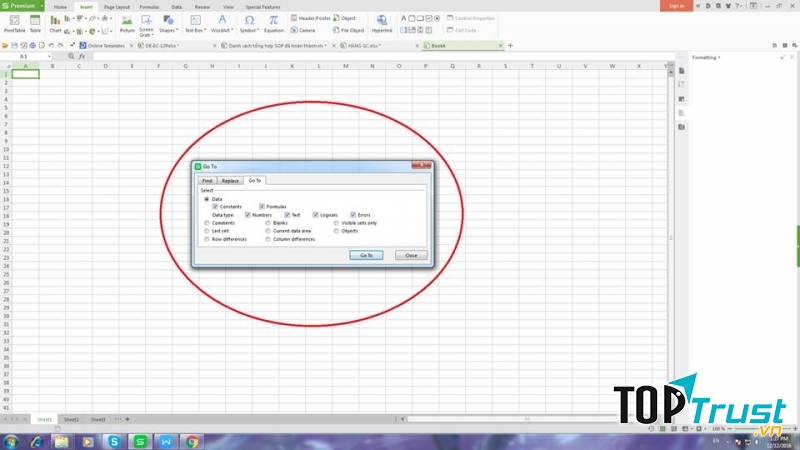Uncheck the Formulas checkbox

[x=262, y=207]
